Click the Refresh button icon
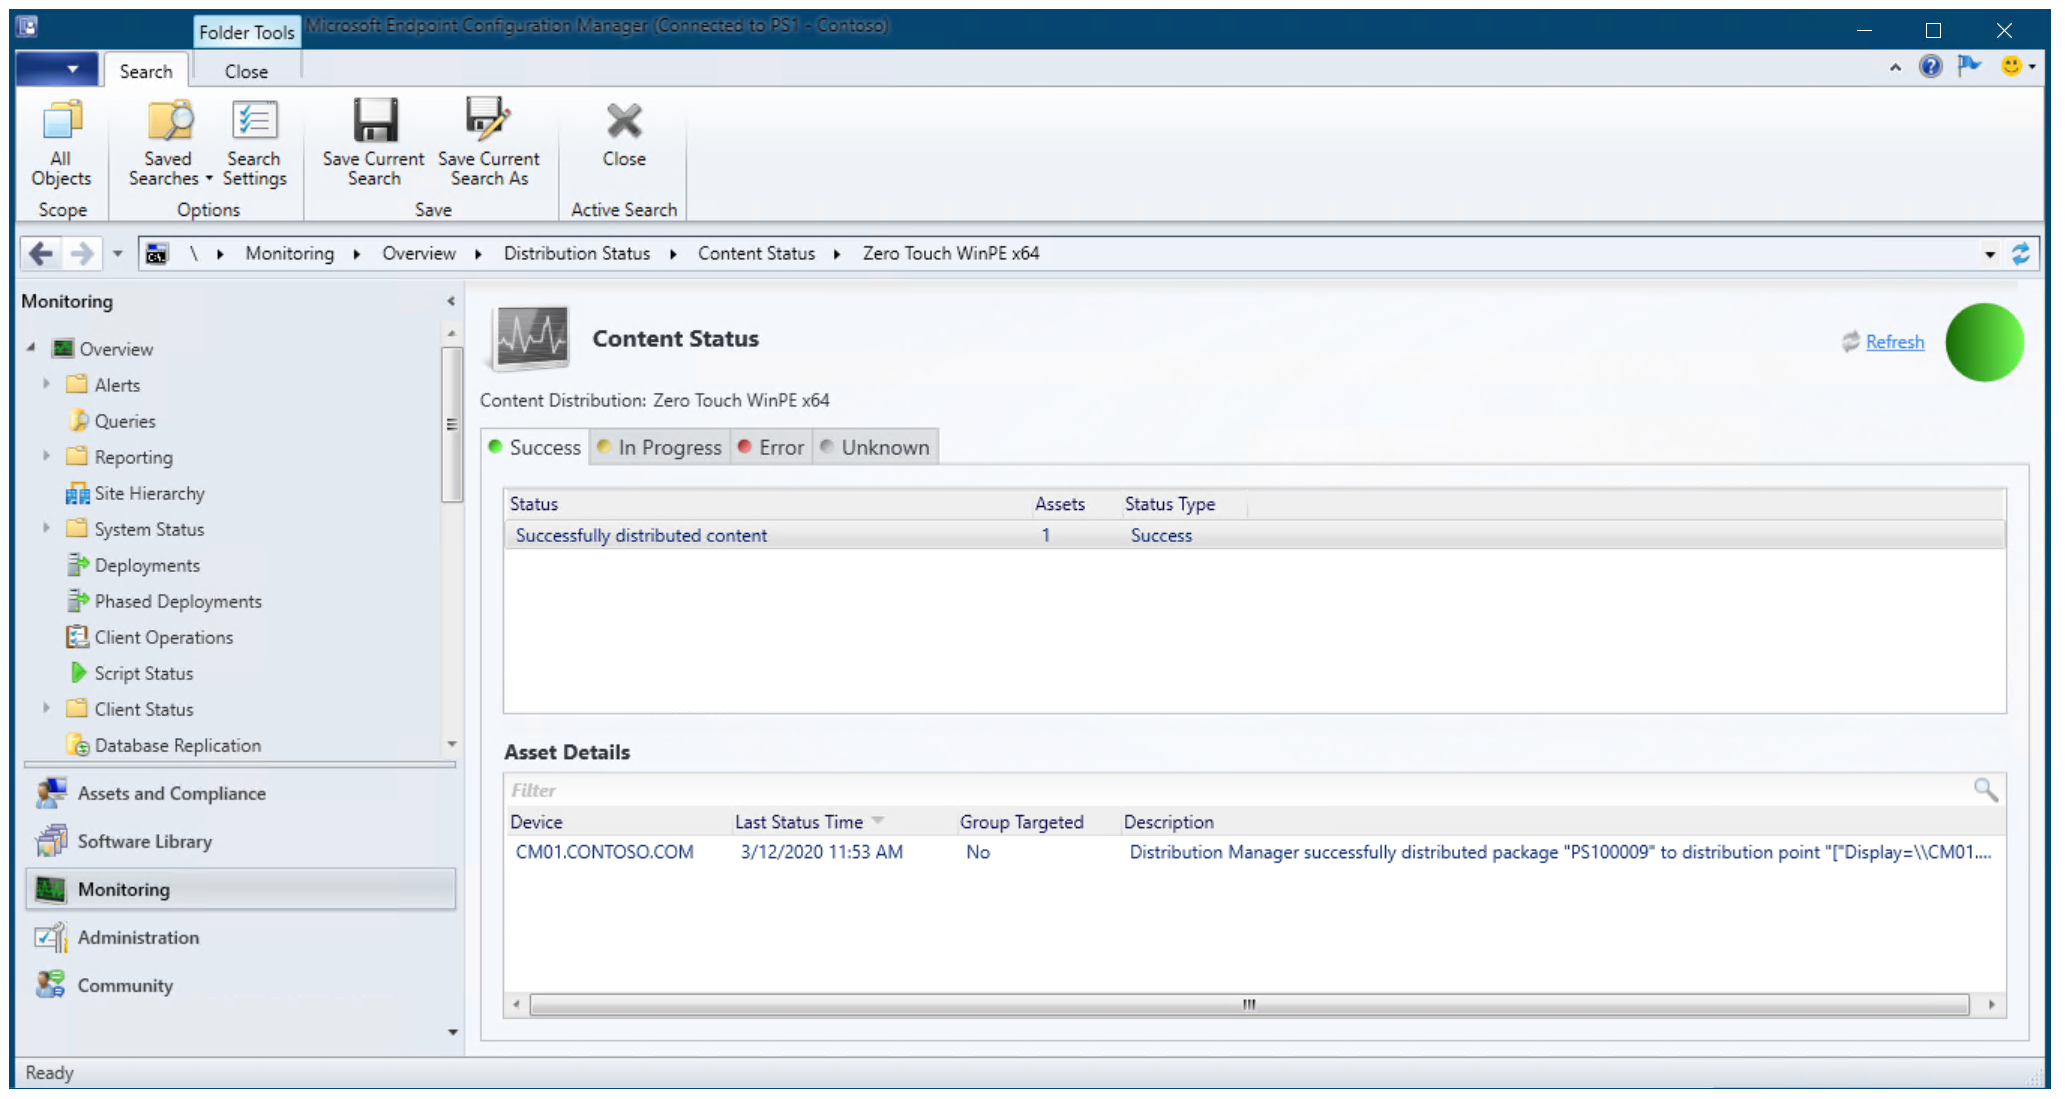2065x1099 pixels. tap(1849, 340)
